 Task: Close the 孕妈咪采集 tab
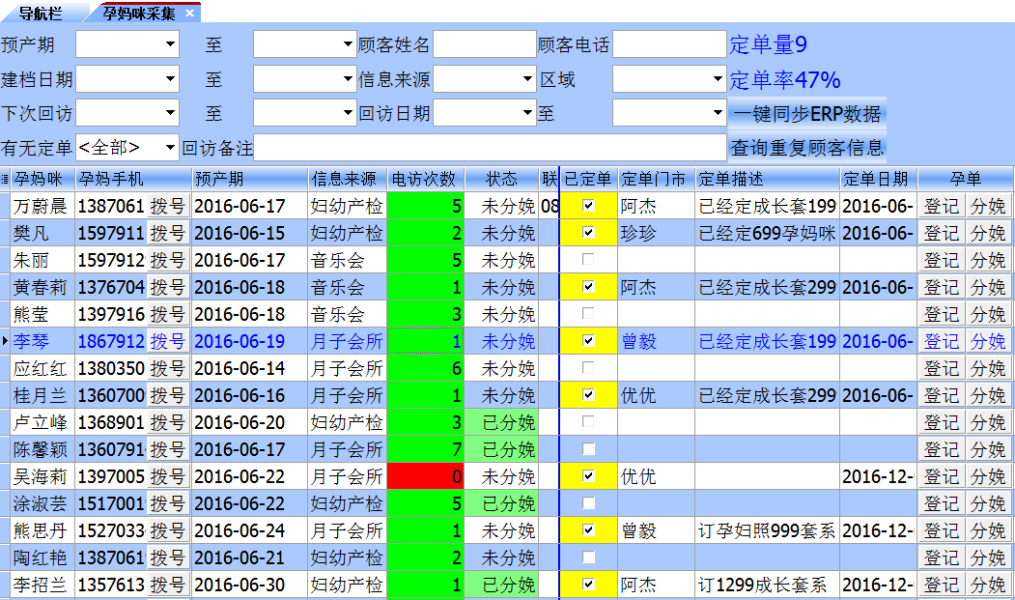pos(190,13)
